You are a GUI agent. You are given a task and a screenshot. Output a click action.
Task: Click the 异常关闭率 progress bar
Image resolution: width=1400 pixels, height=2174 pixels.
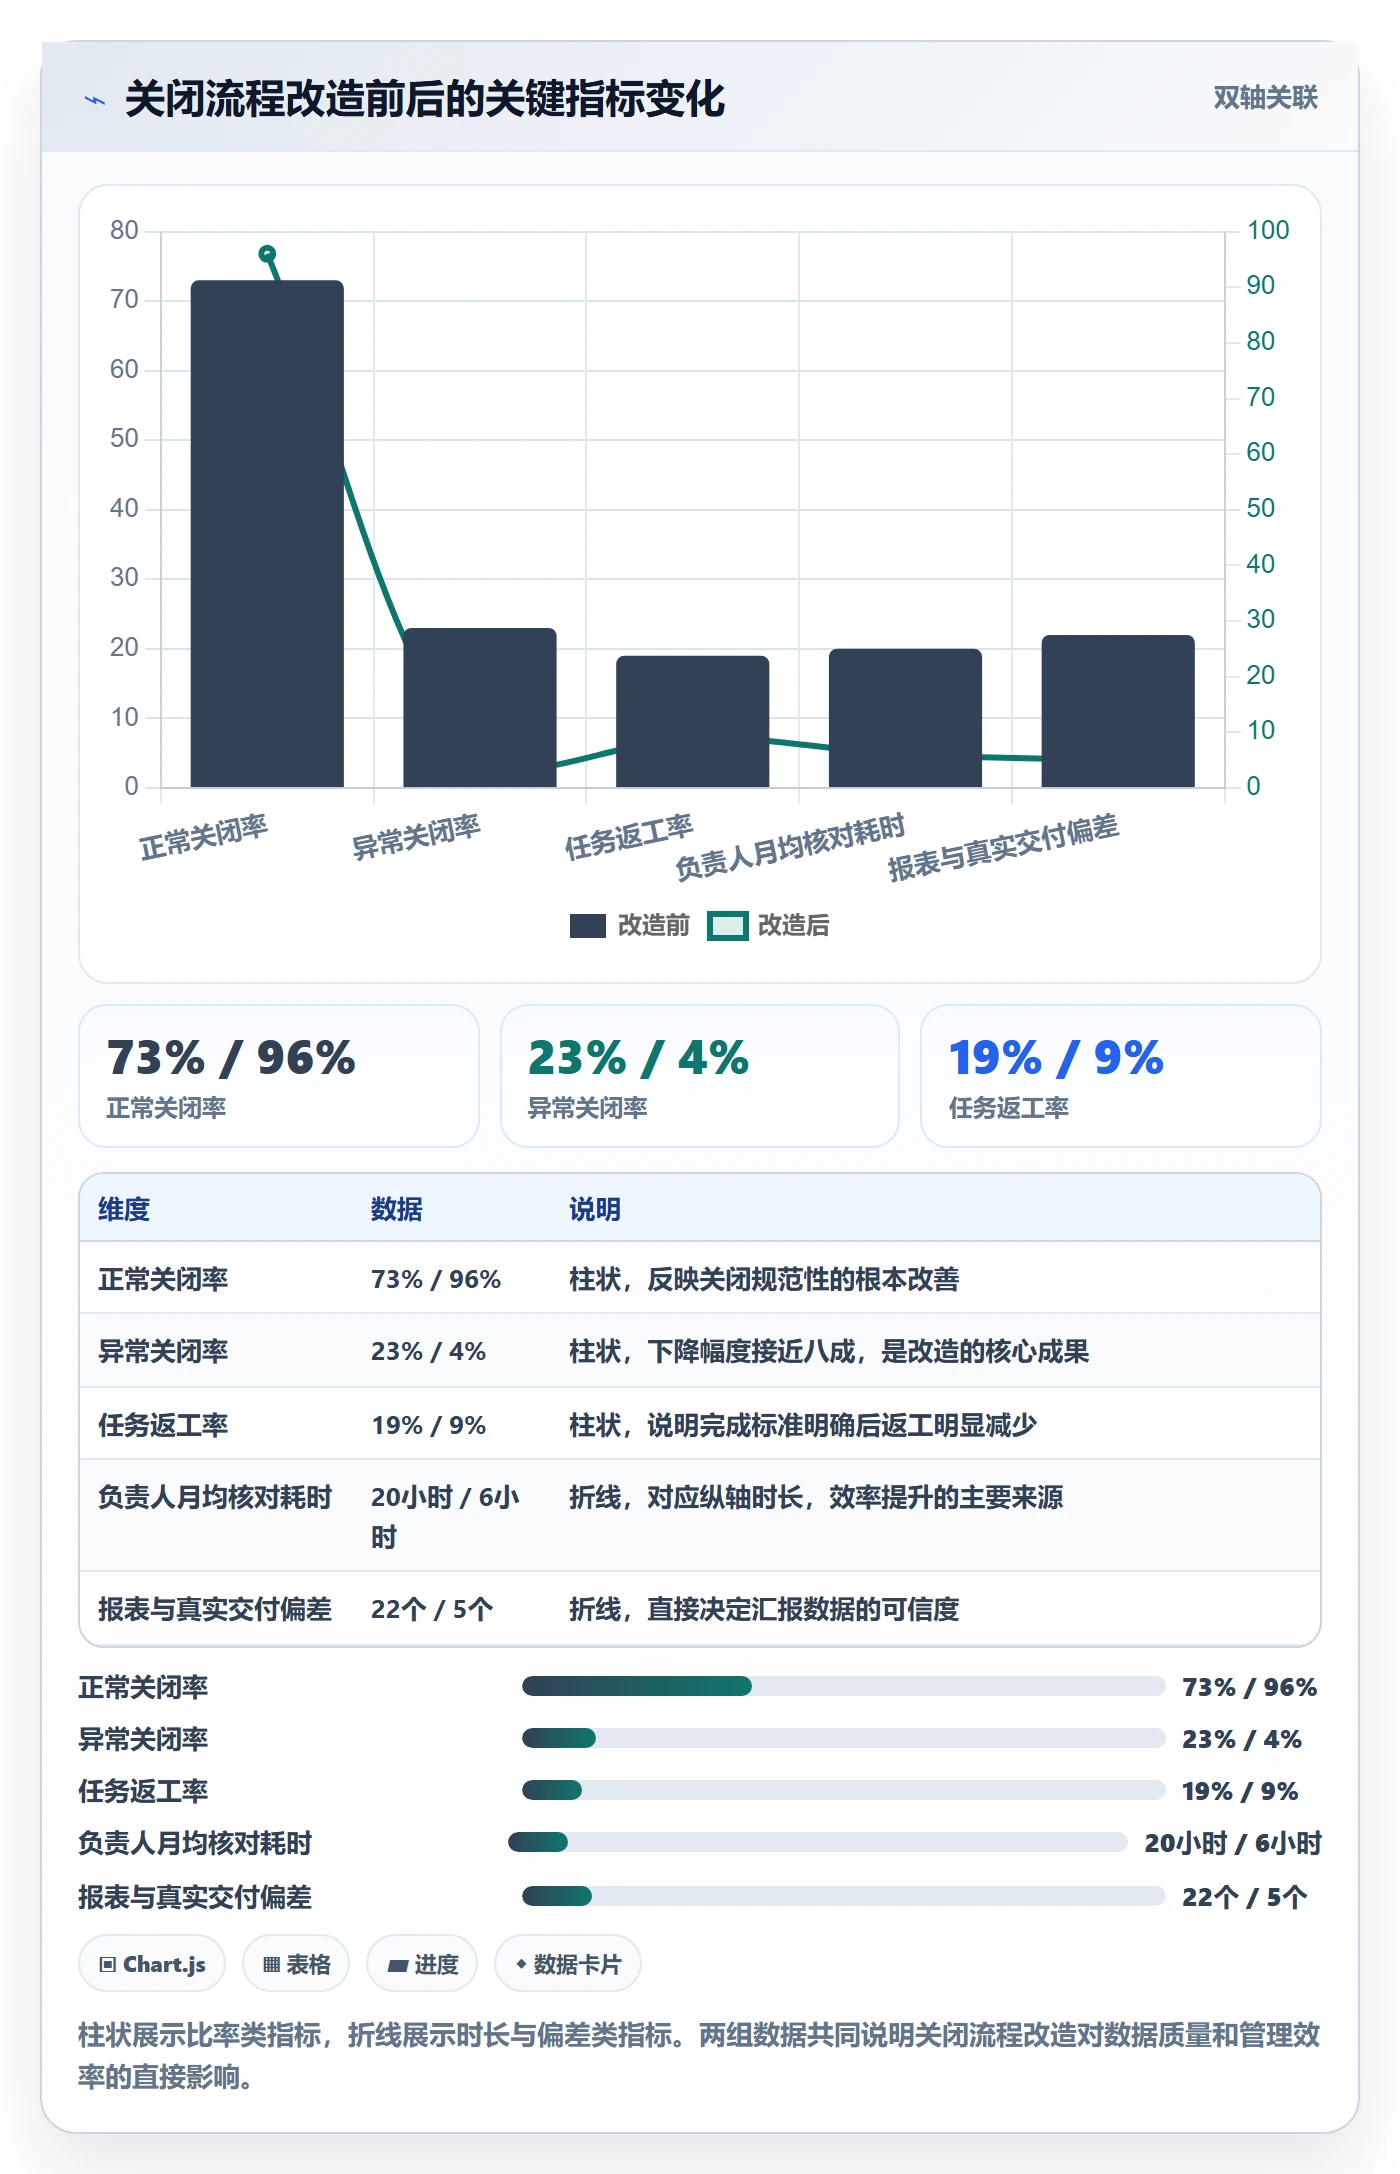[x=844, y=1739]
